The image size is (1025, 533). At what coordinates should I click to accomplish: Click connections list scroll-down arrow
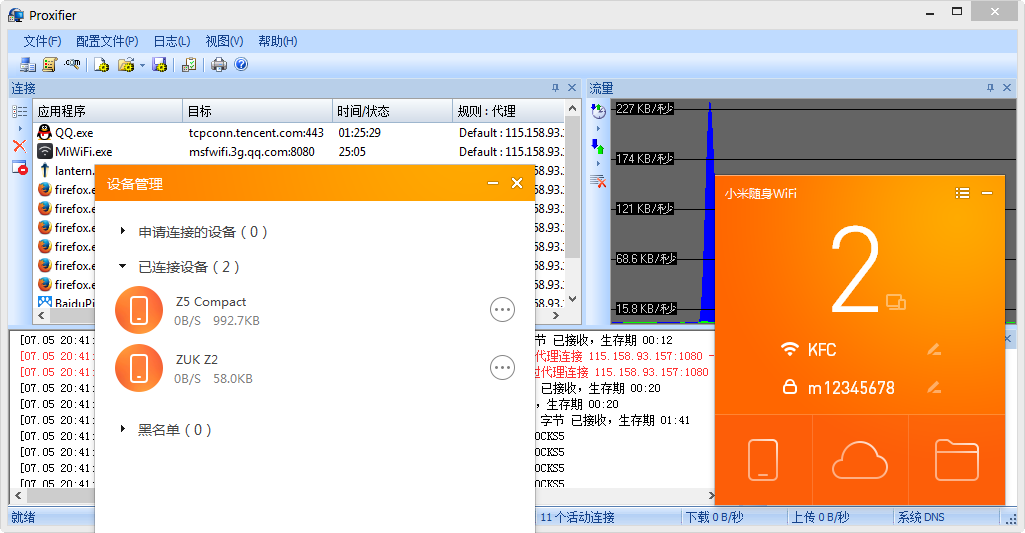pos(573,299)
